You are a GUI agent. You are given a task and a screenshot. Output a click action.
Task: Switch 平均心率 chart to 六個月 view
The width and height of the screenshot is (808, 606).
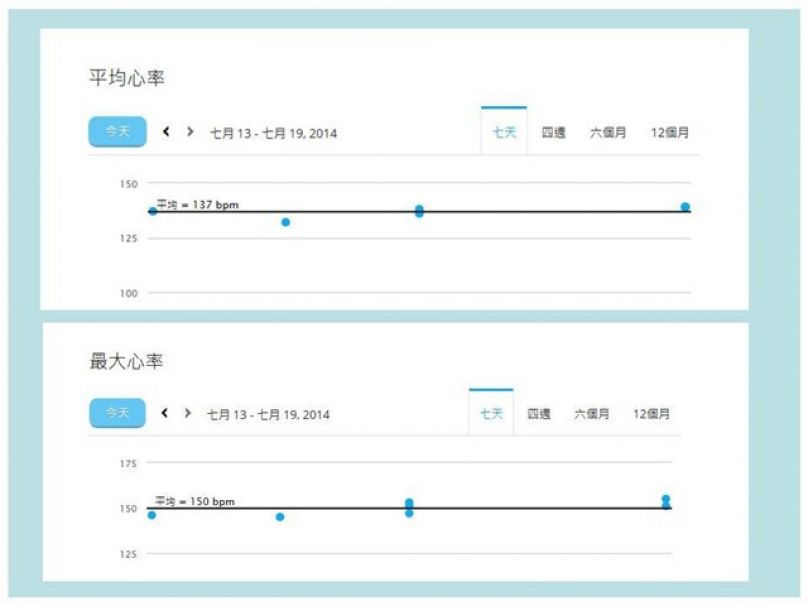click(608, 132)
